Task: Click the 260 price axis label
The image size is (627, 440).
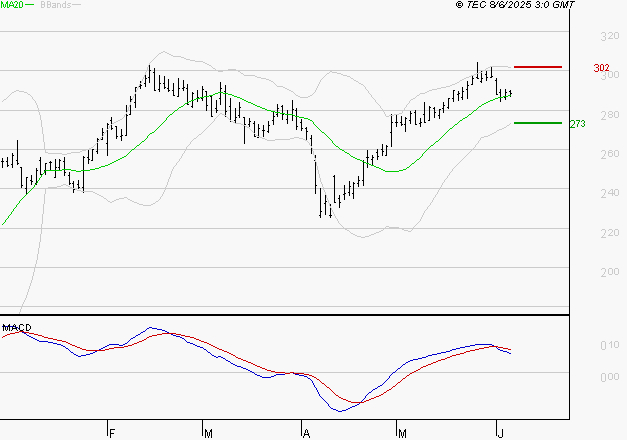Action: (610, 154)
